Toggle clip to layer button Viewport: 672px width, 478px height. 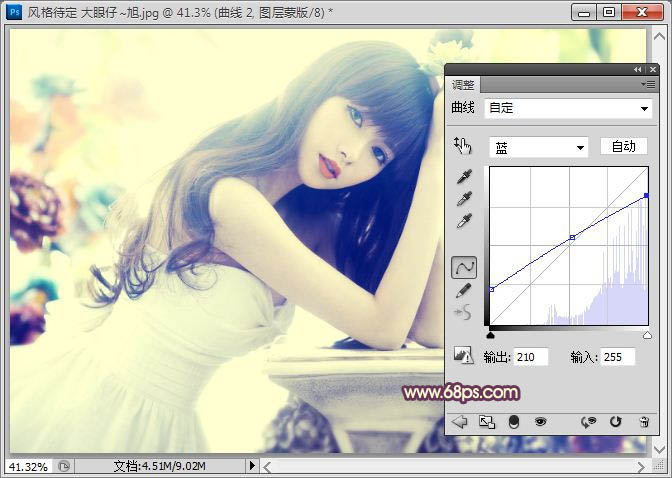point(514,422)
